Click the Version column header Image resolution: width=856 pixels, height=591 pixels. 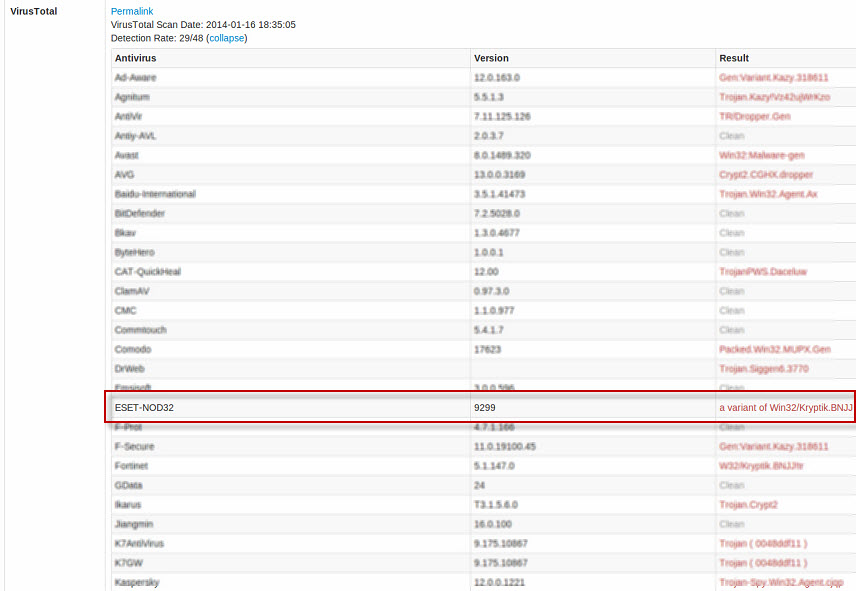(491, 58)
